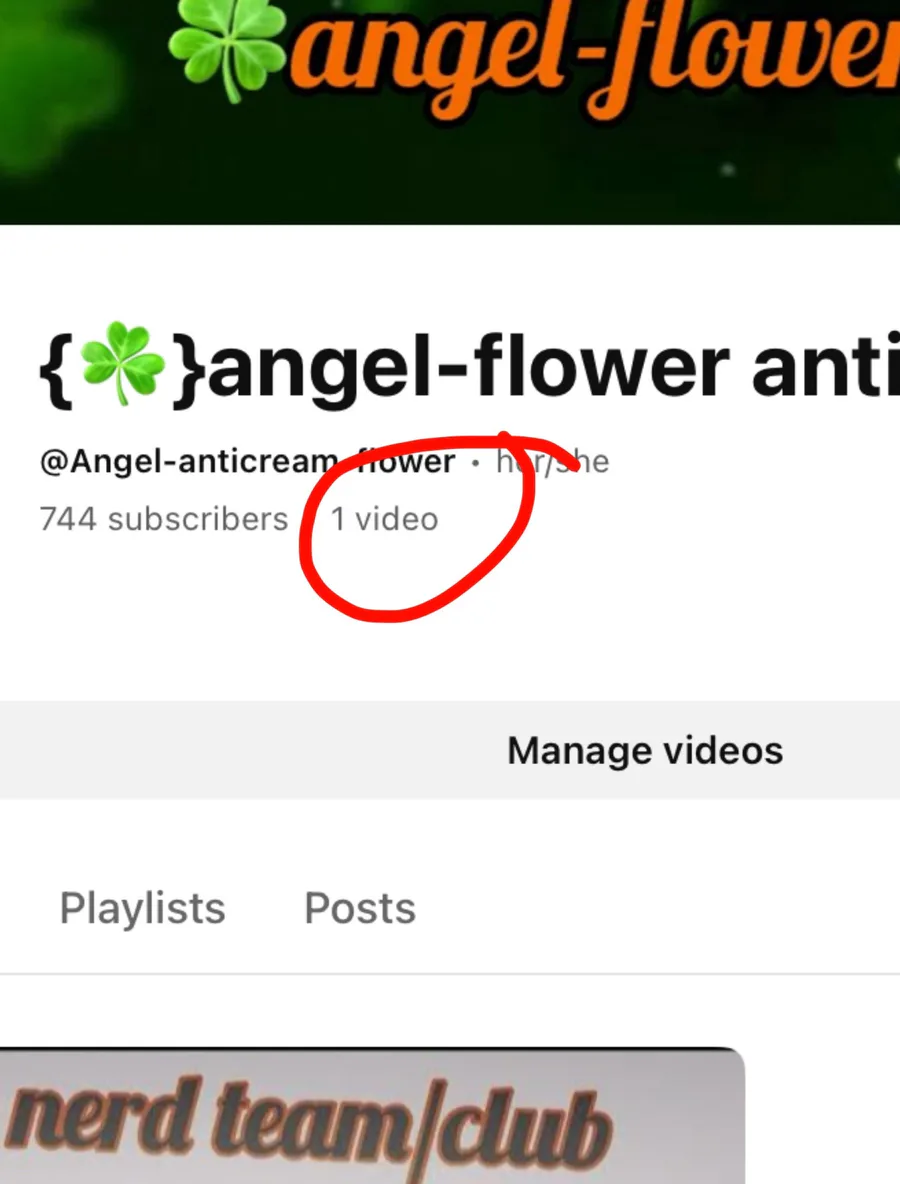
Task: Click the 744 subscribers count
Action: tap(164, 520)
